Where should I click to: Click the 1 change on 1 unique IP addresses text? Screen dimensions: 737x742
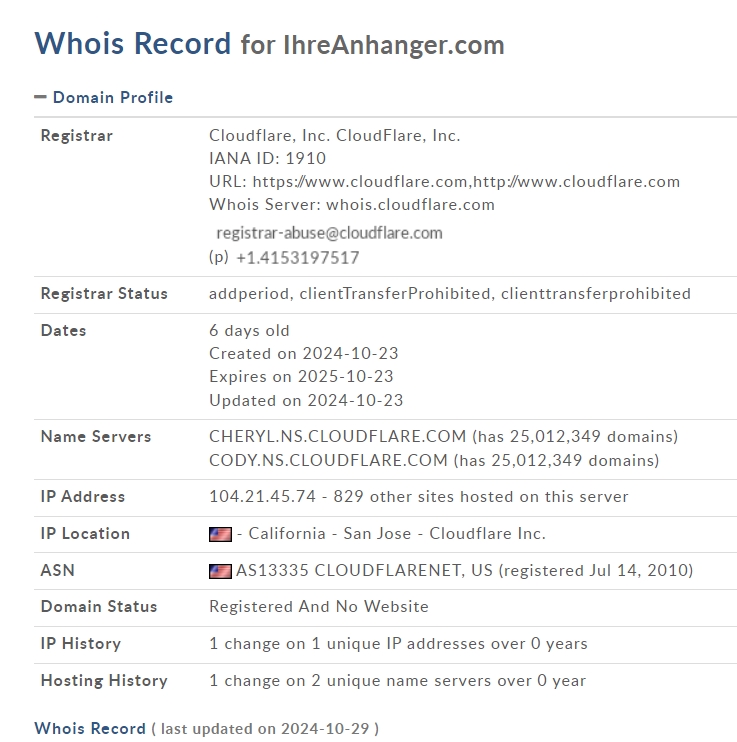(398, 644)
